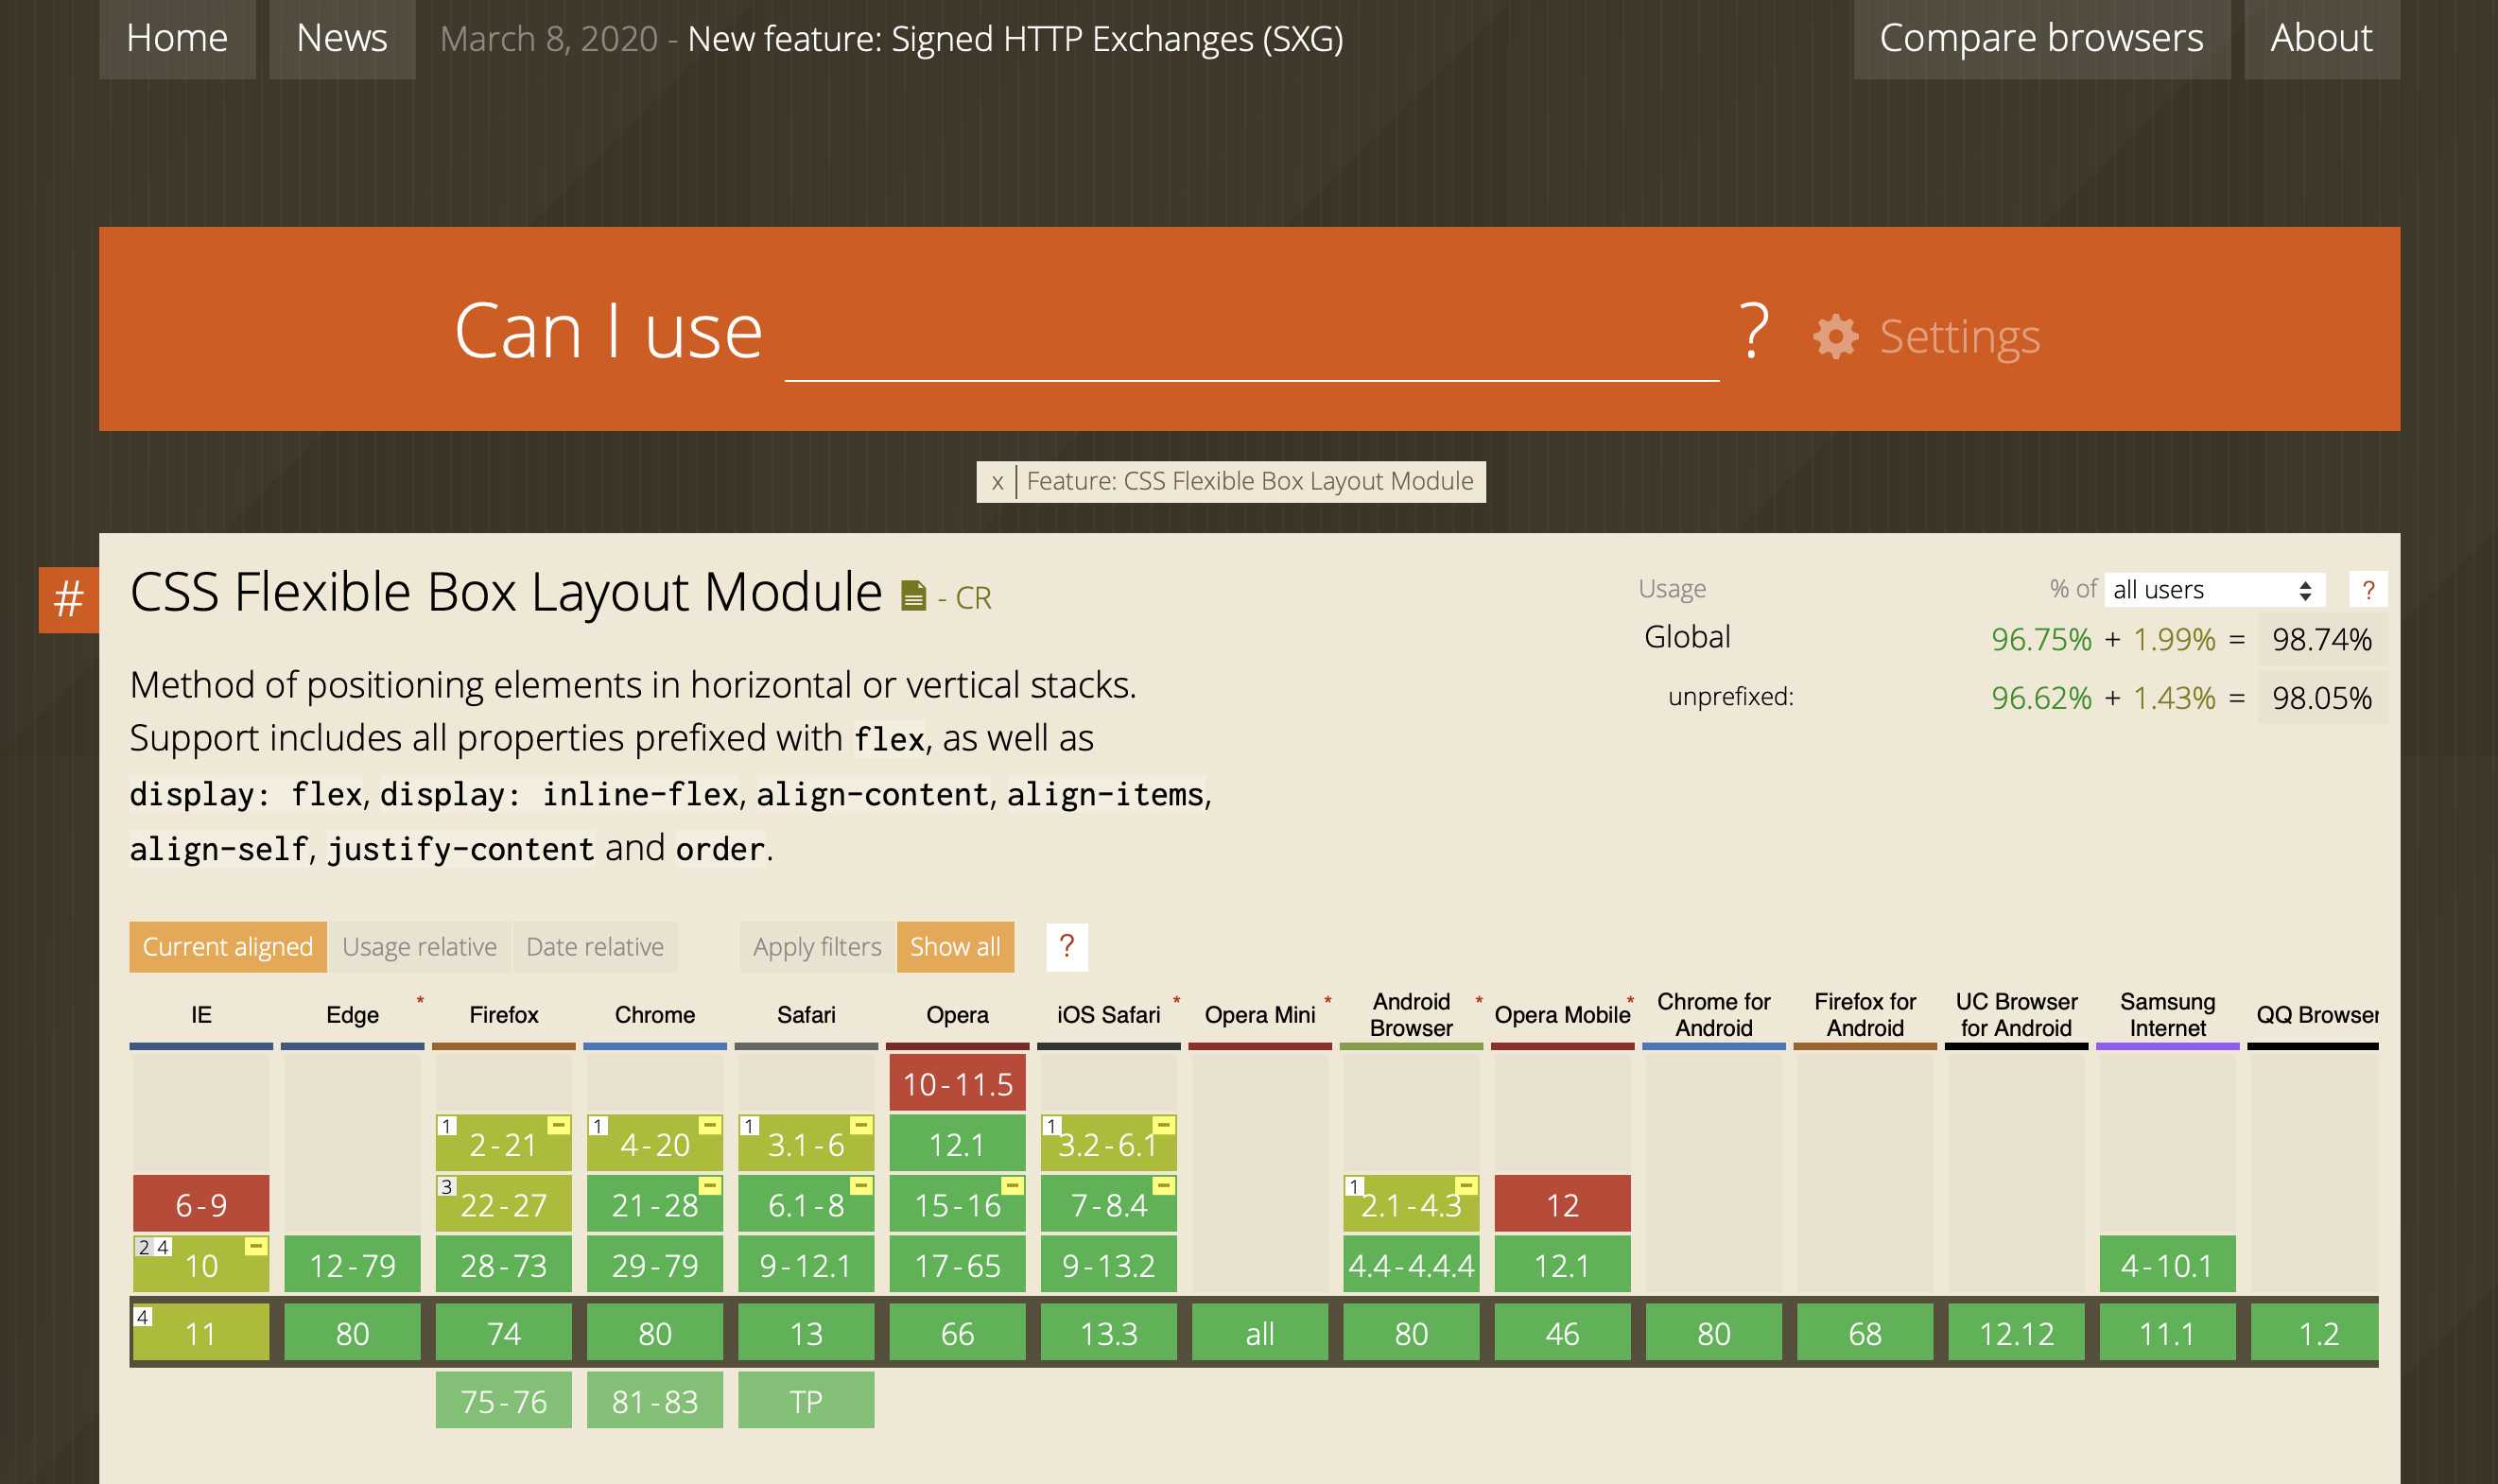Click the help question mark after Show all
This screenshot has width=2498, height=1484.
[1067, 946]
